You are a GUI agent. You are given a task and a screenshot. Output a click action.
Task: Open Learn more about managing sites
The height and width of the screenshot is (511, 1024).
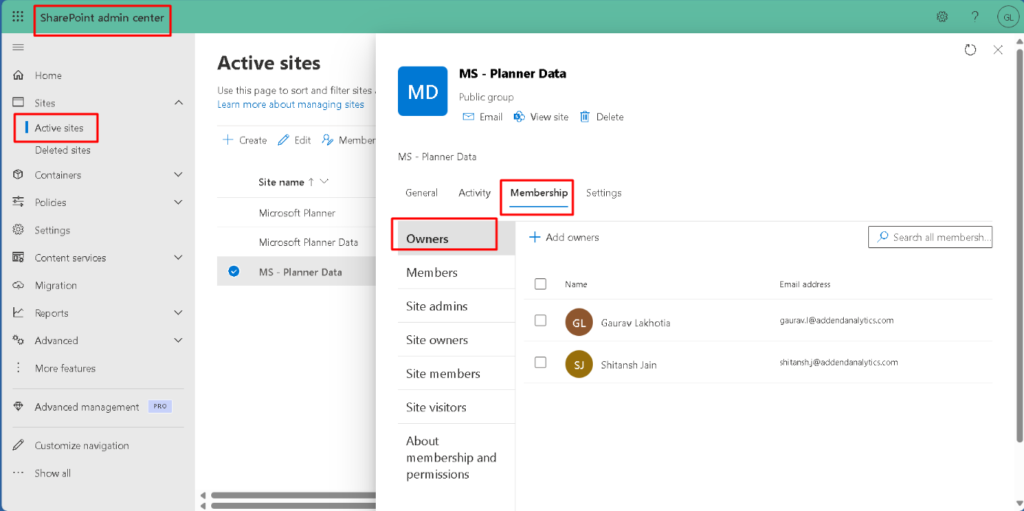coord(291,105)
